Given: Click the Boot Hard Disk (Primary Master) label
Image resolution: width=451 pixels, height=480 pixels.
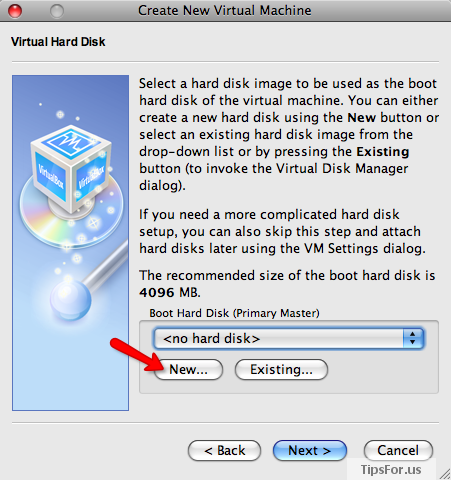Looking at the screenshot, I should pyautogui.click(x=234, y=313).
